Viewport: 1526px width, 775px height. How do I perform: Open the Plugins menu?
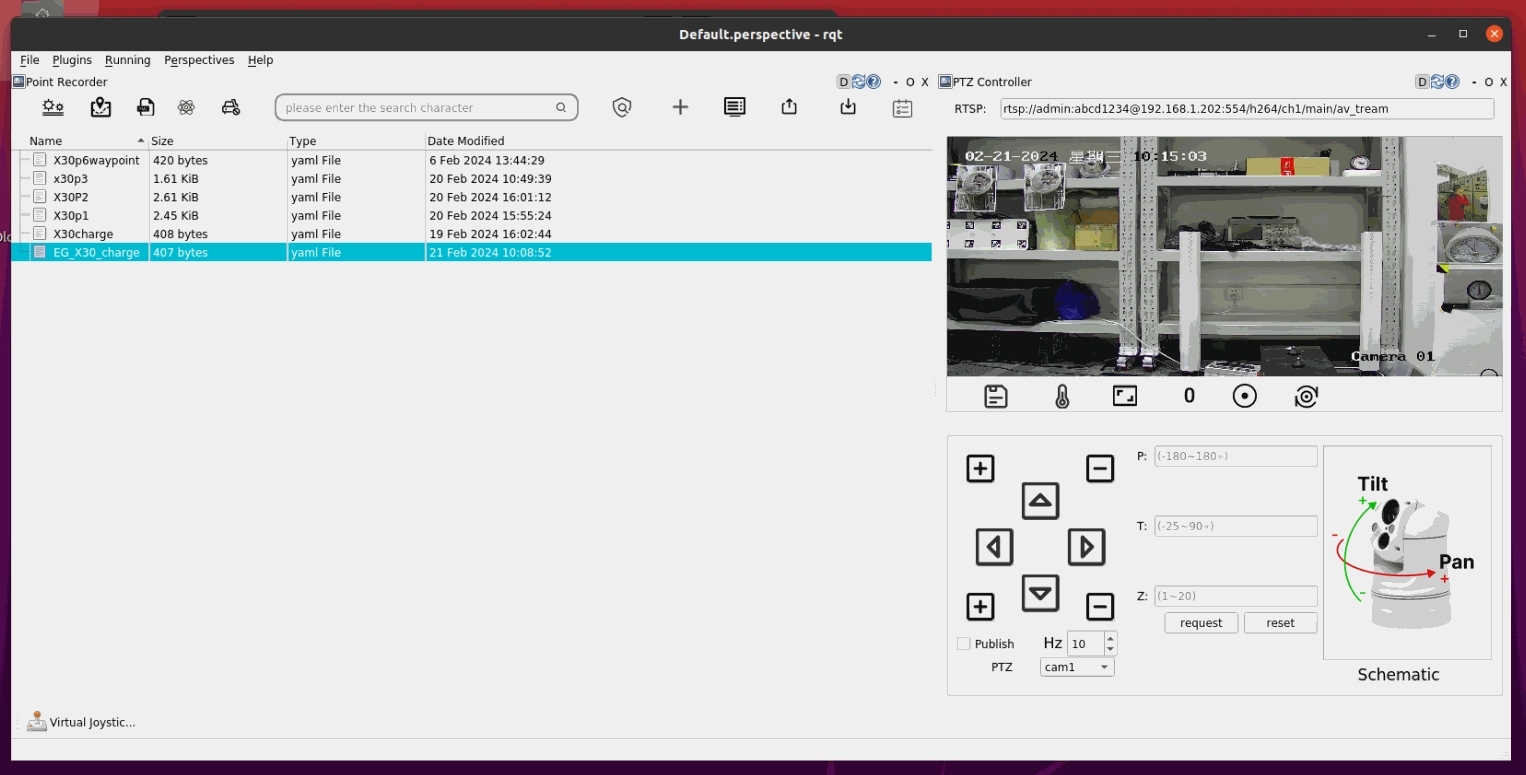(72, 60)
